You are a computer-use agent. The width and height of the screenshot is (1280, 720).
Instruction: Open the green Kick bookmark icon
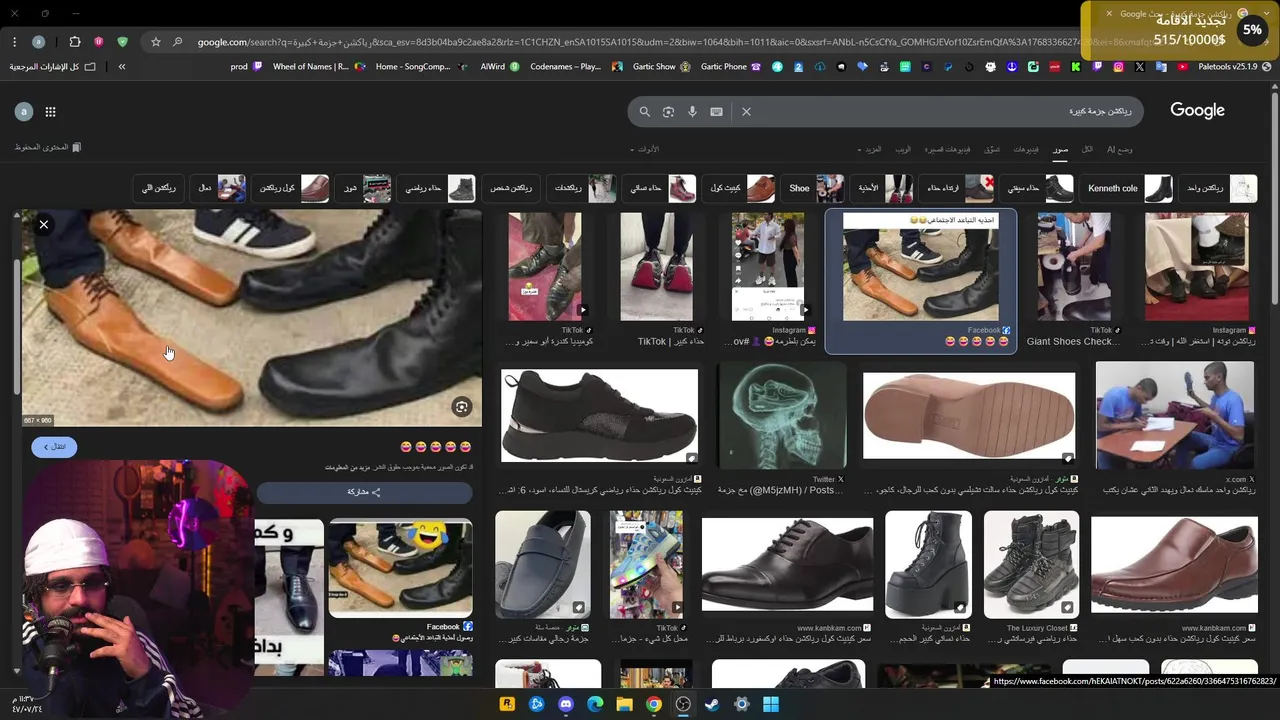point(1076,67)
